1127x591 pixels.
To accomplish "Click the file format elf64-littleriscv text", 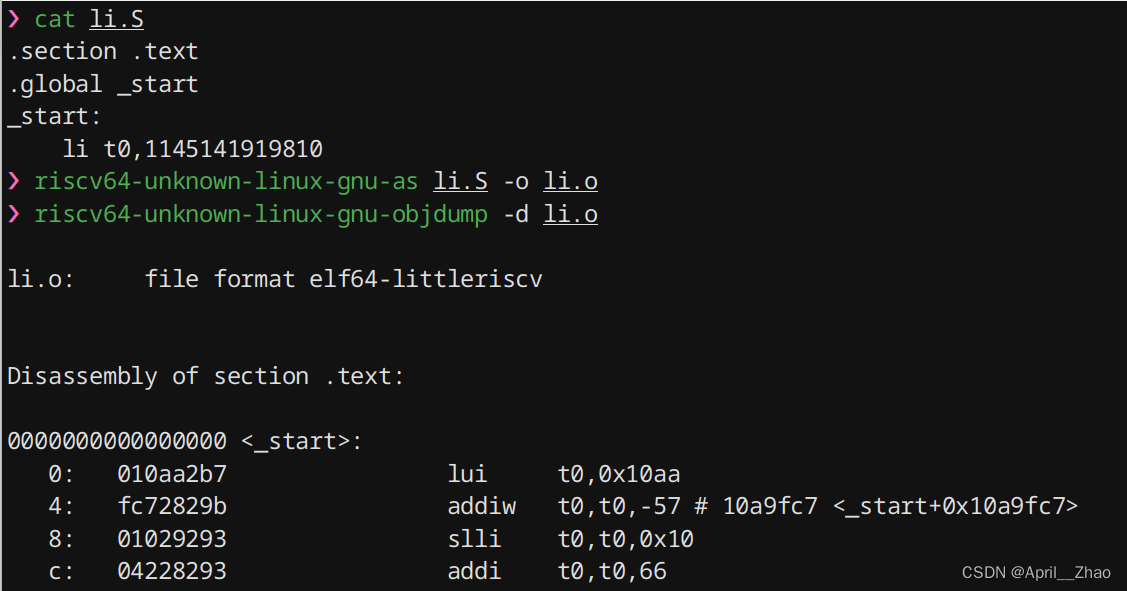I will (x=344, y=279).
